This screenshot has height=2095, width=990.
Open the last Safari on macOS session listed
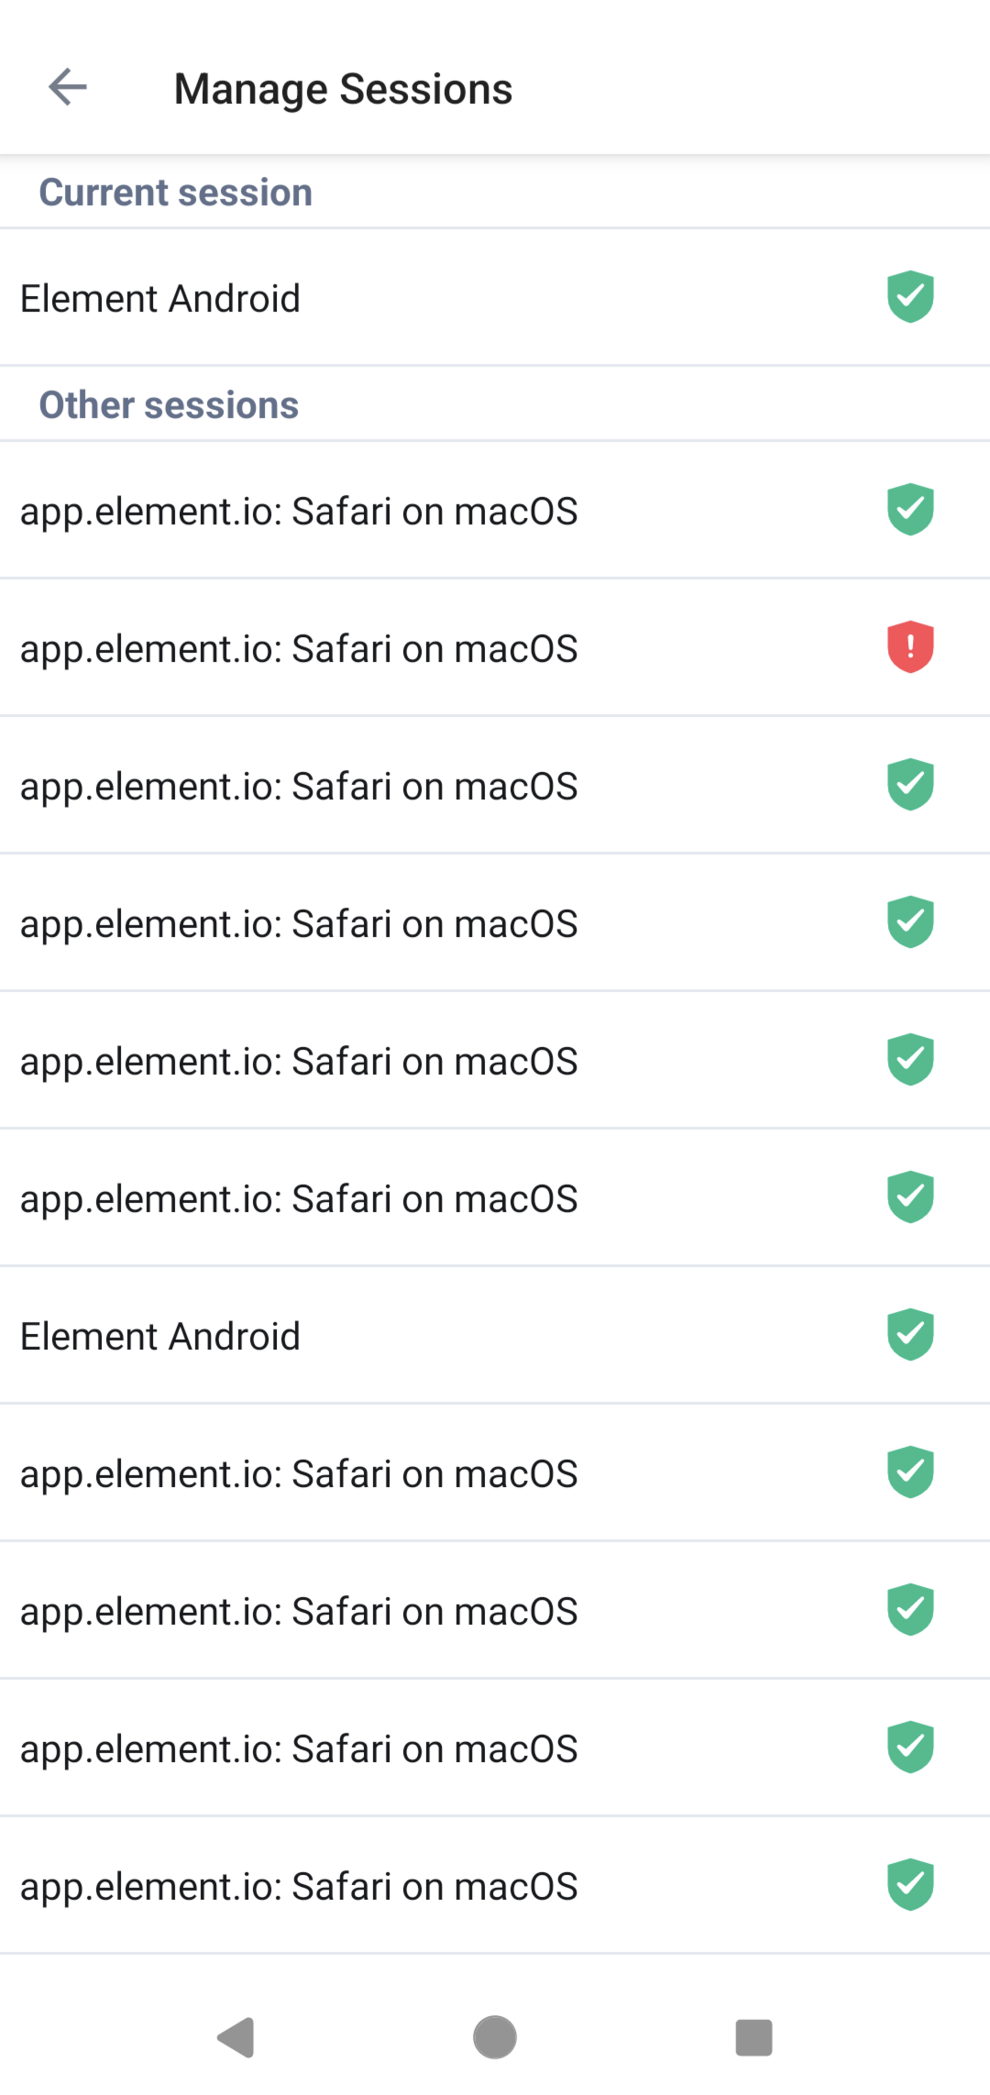tap(299, 1887)
